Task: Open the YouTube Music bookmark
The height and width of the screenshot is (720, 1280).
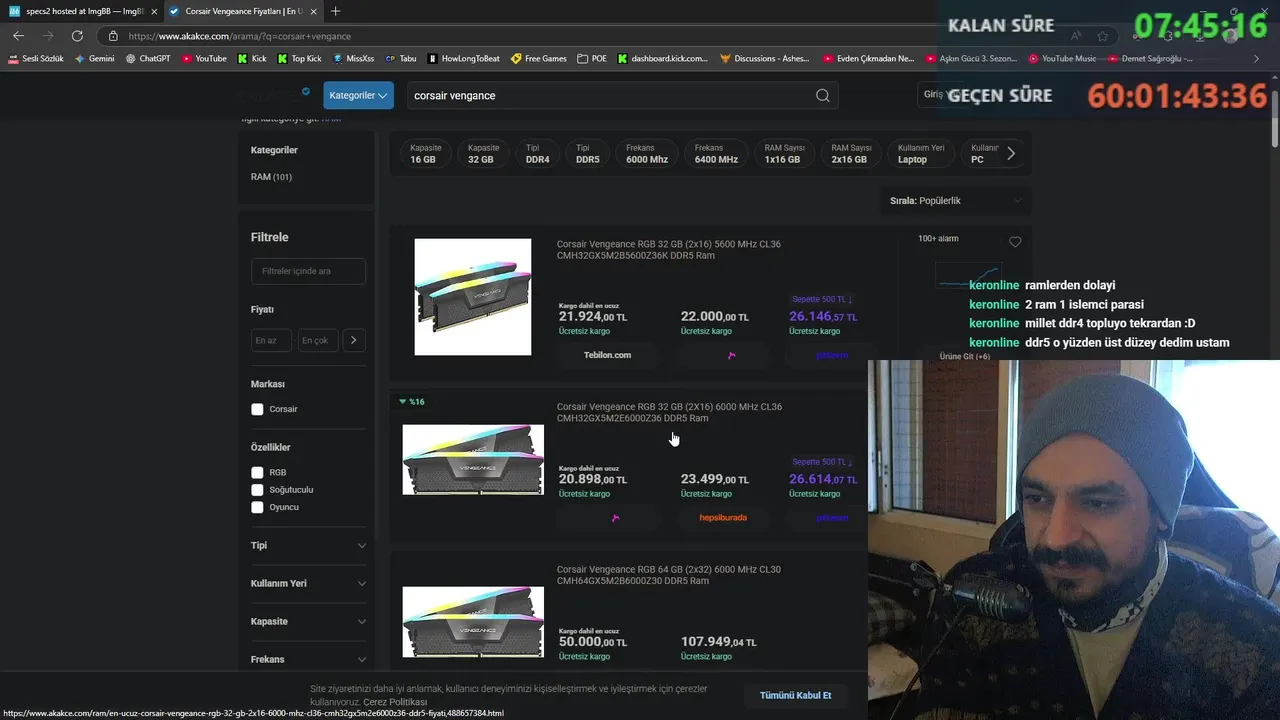Action: [1062, 59]
